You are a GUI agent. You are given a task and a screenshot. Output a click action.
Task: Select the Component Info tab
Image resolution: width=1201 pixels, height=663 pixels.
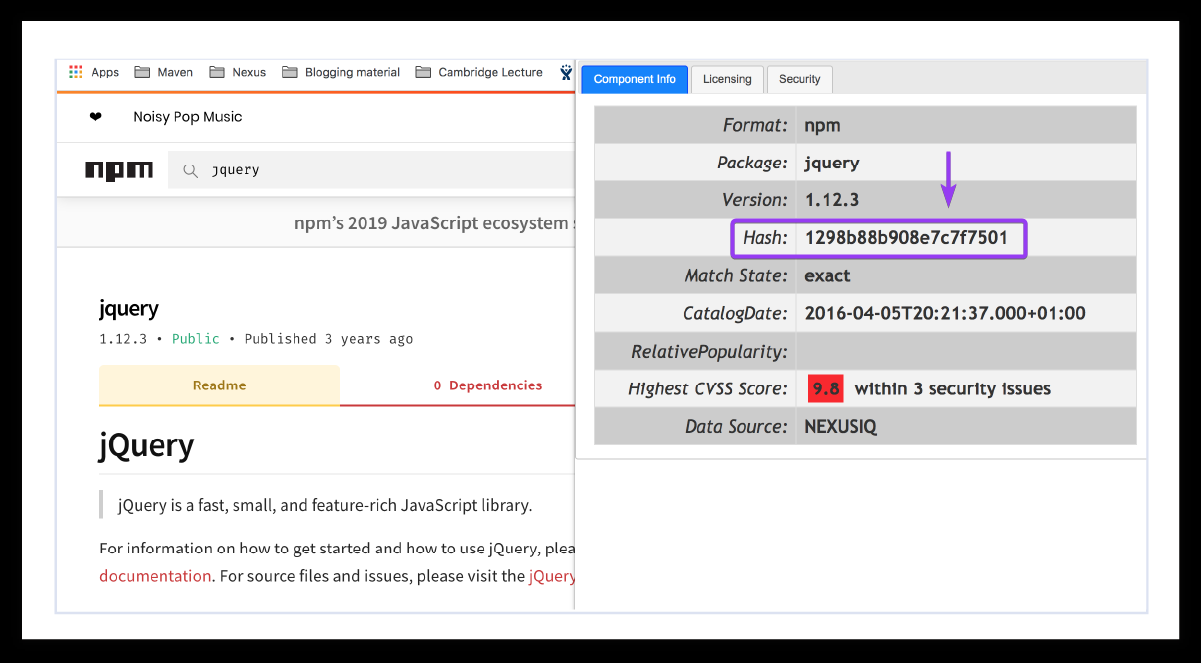(x=634, y=79)
